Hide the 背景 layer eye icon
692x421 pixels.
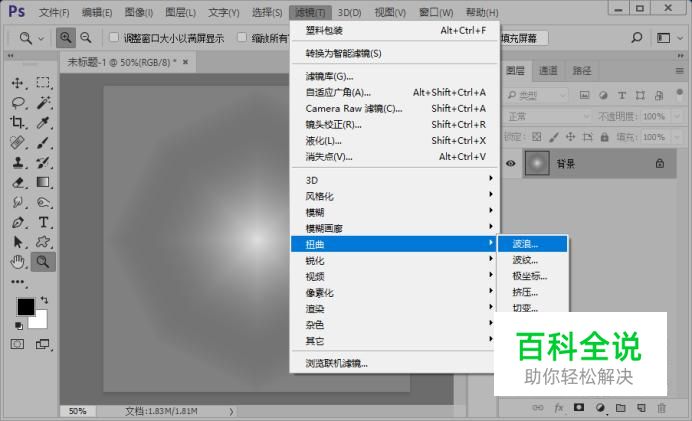(x=511, y=163)
